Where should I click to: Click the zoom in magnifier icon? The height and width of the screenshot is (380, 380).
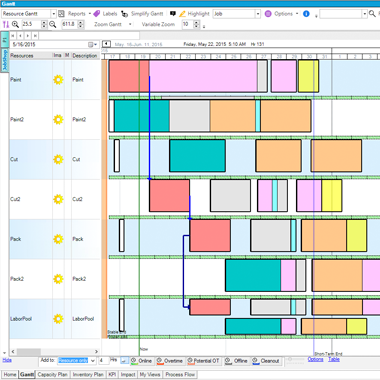click(x=15, y=24)
